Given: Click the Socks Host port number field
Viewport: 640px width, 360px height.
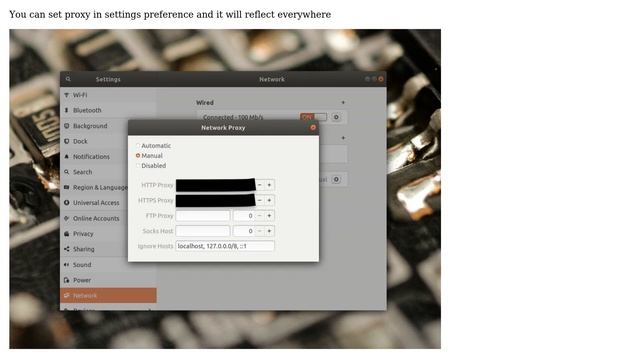Looking at the screenshot, I should (244, 231).
